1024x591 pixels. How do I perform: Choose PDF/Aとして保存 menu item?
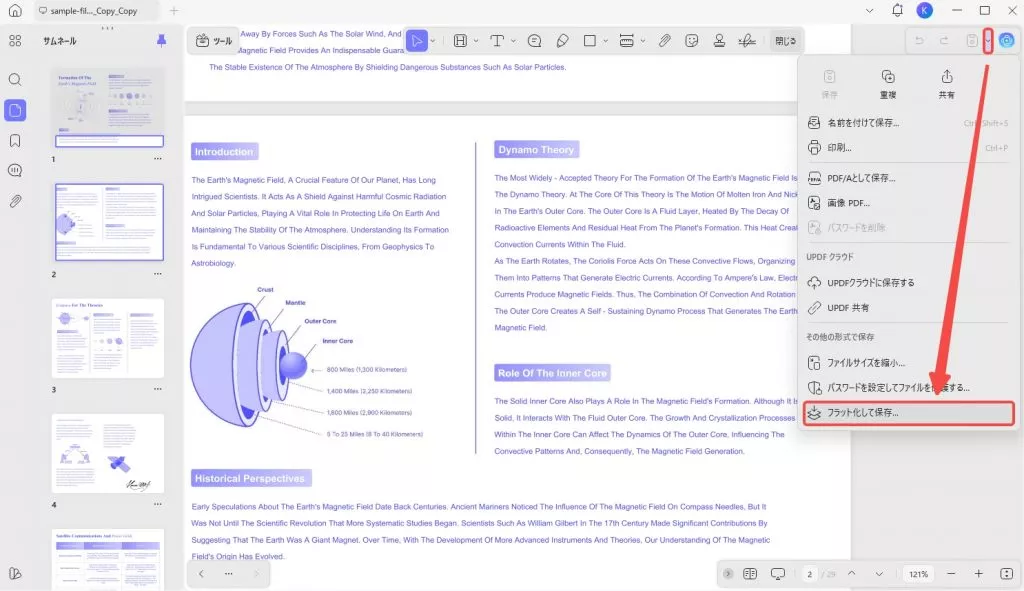pyautogui.click(x=908, y=178)
